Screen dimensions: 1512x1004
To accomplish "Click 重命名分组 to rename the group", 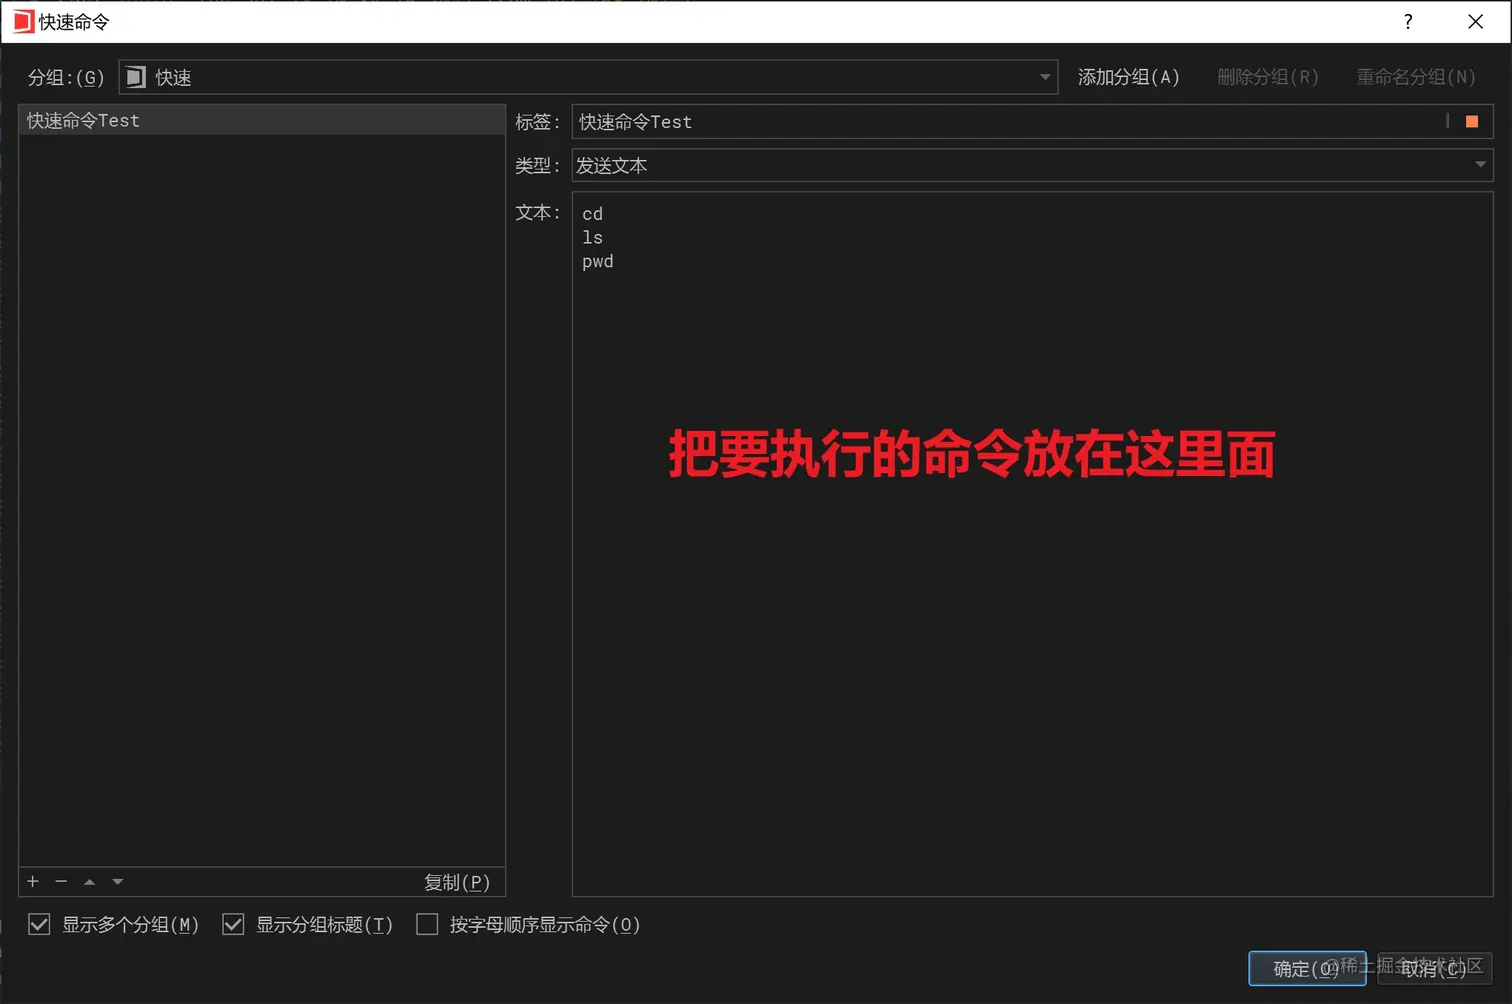I will pos(1416,76).
